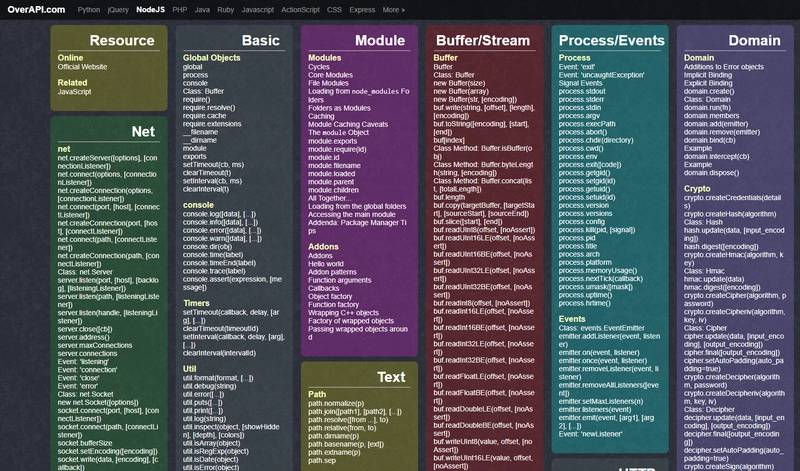
Task: Click setInterval(cb, ms) under Global Objects
Action: pyautogui.click(x=213, y=181)
